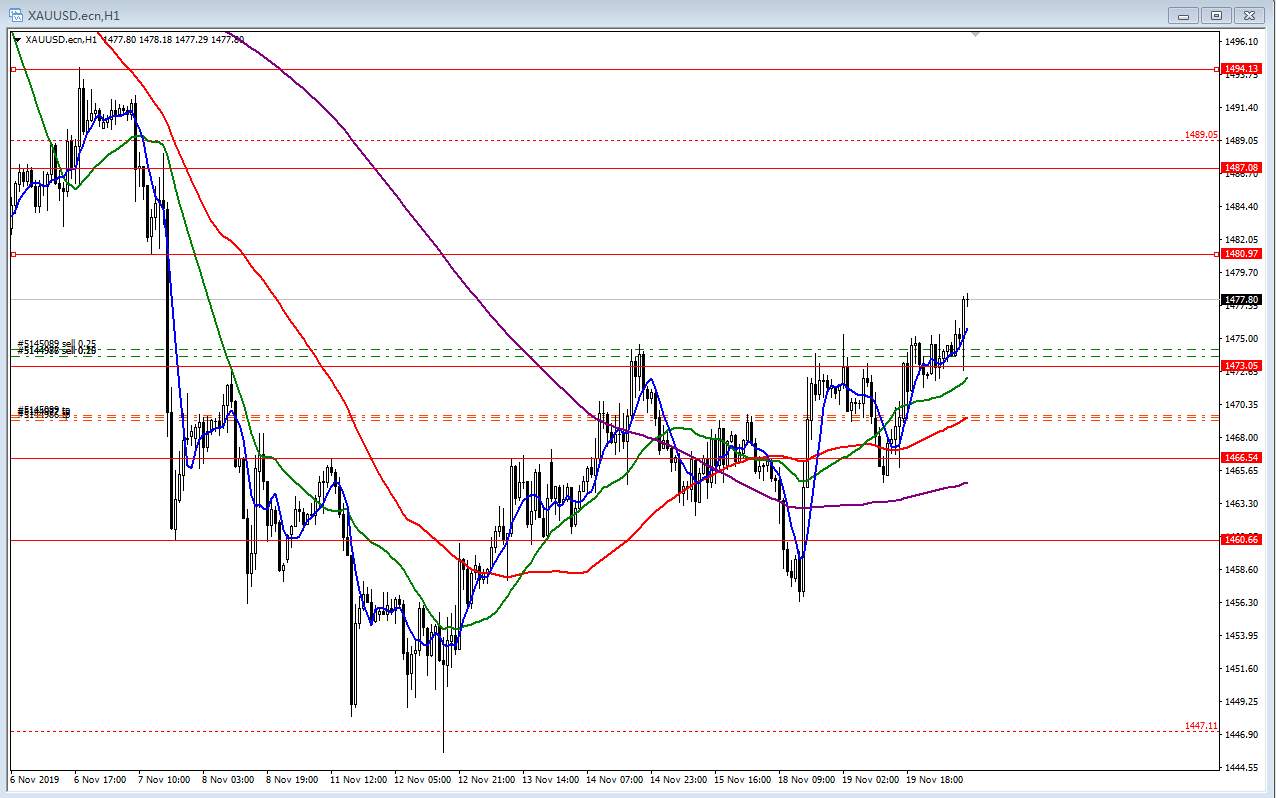Viewport: 1277px width, 798px height.
Task: Click price scale value 1444.55
Action: 1241,768
